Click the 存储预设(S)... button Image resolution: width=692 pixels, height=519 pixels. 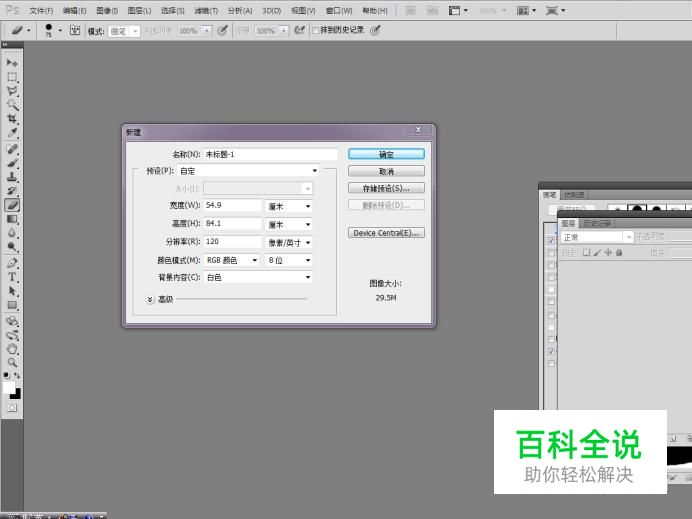point(386,188)
